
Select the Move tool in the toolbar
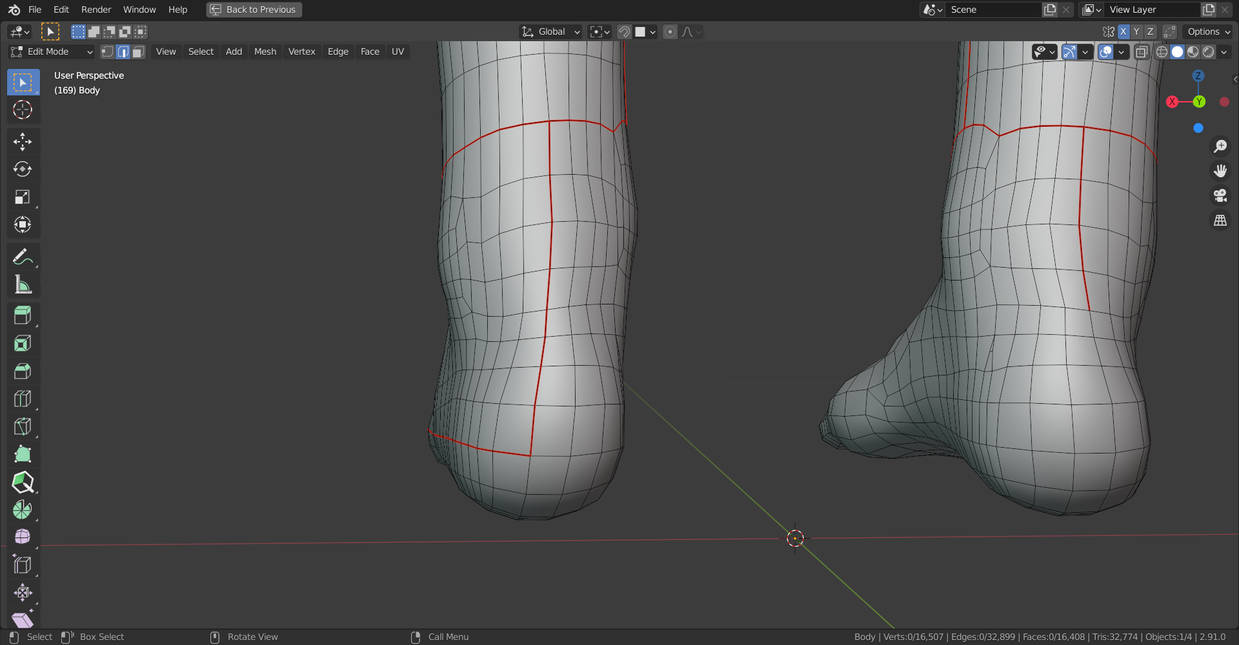point(23,142)
